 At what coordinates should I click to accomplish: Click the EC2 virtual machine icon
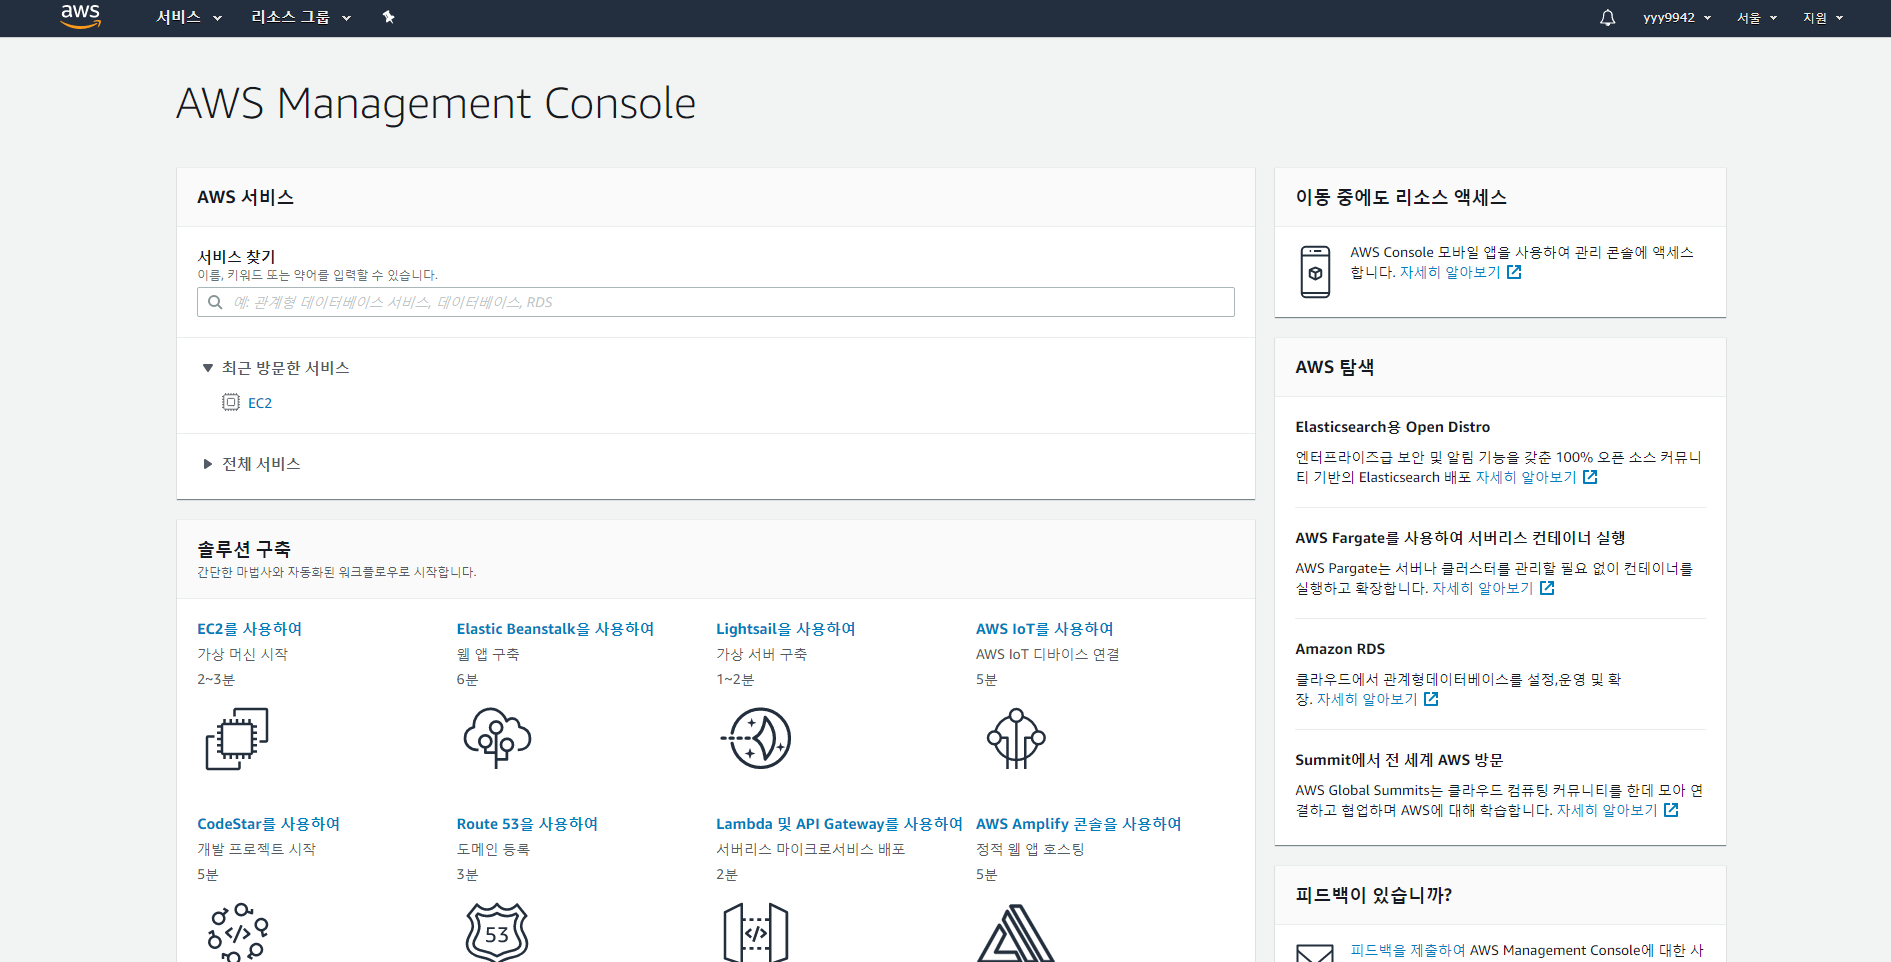pos(237,739)
